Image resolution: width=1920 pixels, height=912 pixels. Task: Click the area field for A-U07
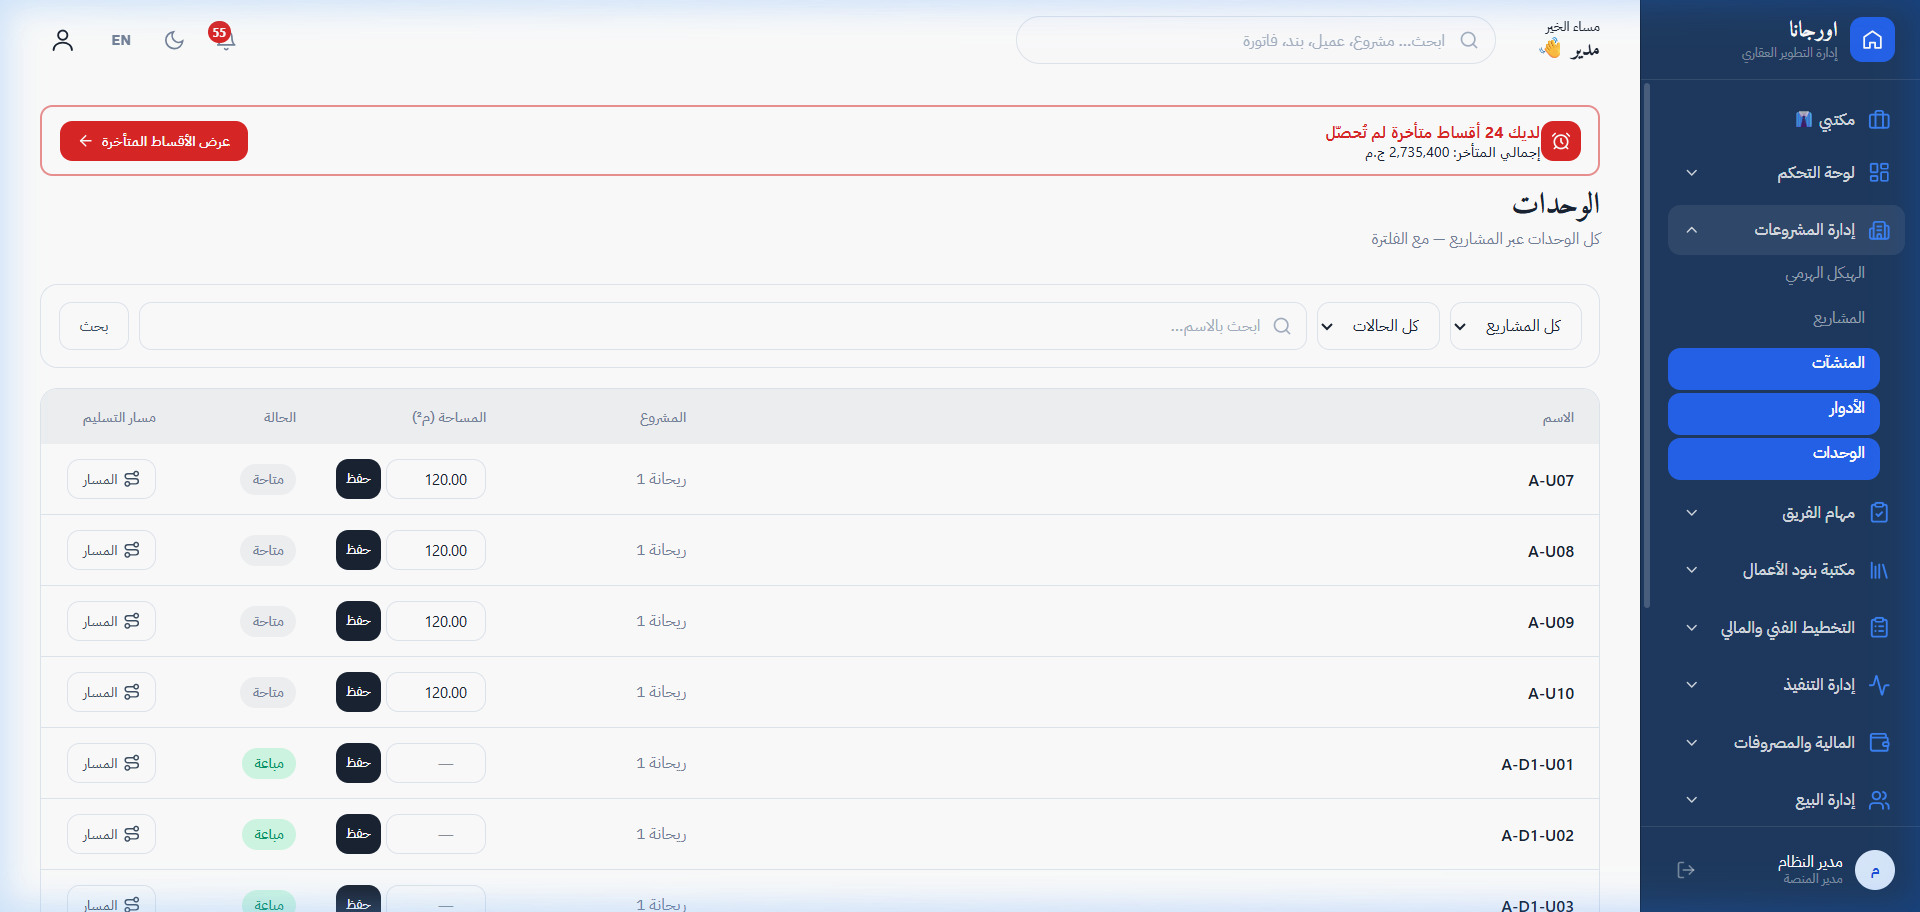pyautogui.click(x=436, y=479)
